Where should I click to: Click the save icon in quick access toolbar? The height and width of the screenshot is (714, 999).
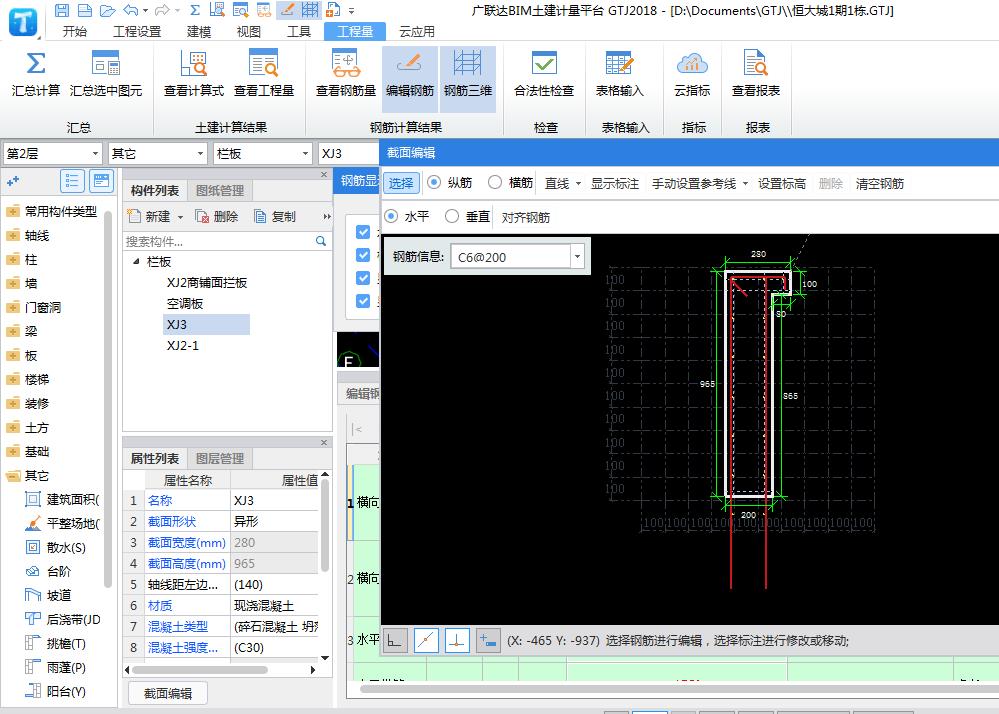(x=62, y=10)
